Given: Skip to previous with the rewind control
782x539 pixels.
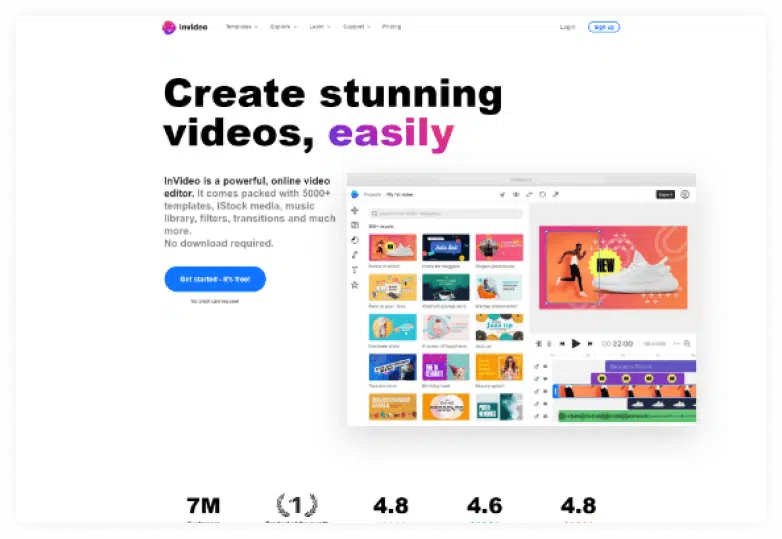Looking at the screenshot, I should point(562,344).
